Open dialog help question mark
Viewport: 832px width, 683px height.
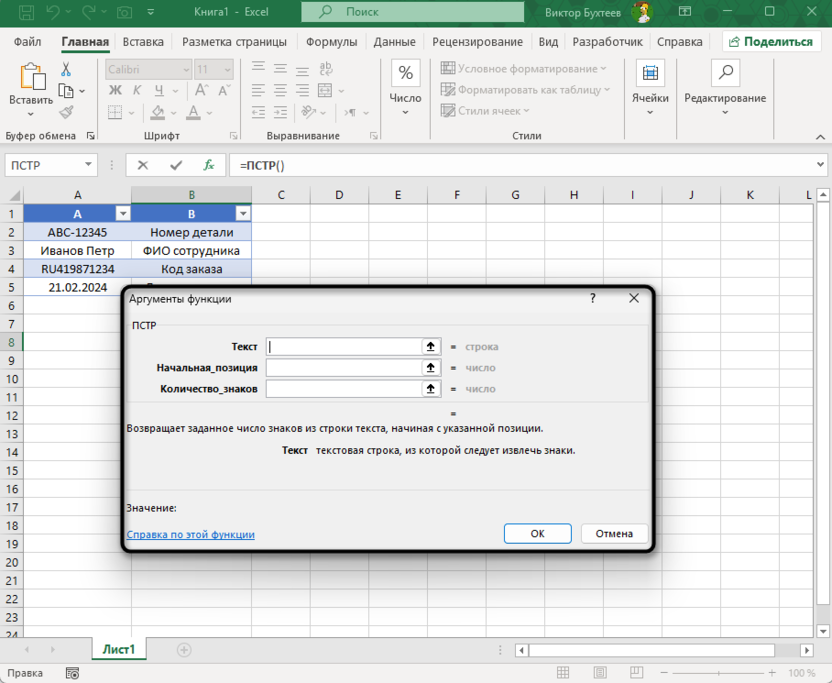592,298
